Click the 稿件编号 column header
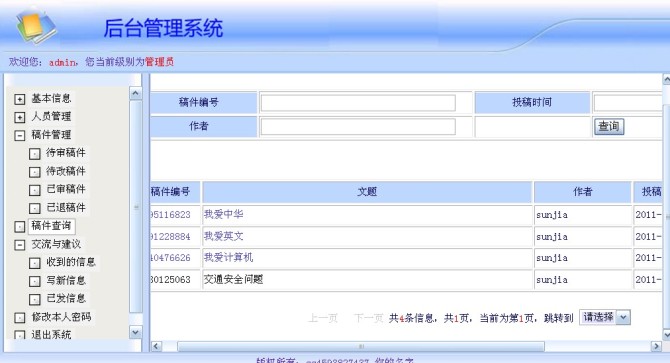Screen dimensions: 670x363 [175, 192]
